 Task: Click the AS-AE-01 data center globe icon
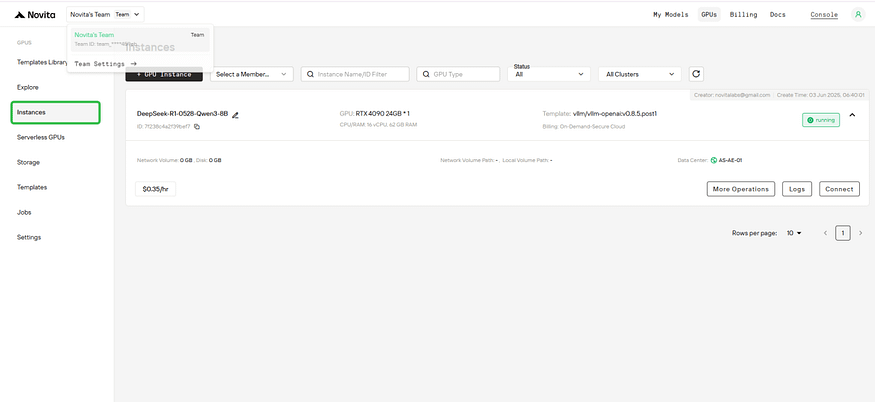(714, 160)
